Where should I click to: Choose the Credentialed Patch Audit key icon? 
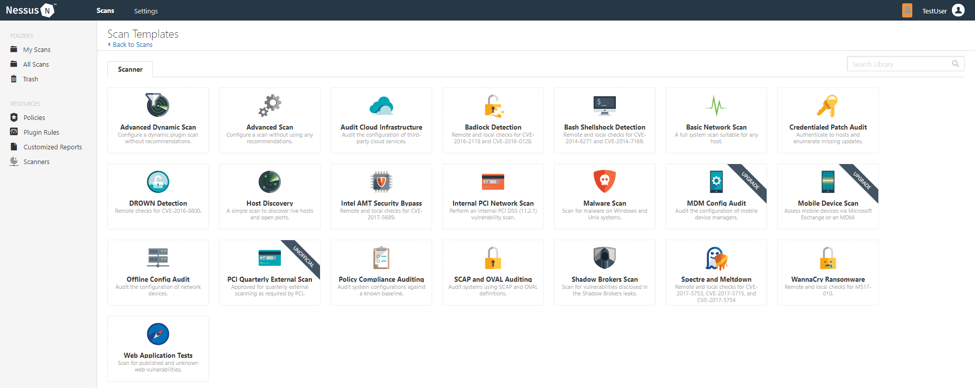coord(828,106)
